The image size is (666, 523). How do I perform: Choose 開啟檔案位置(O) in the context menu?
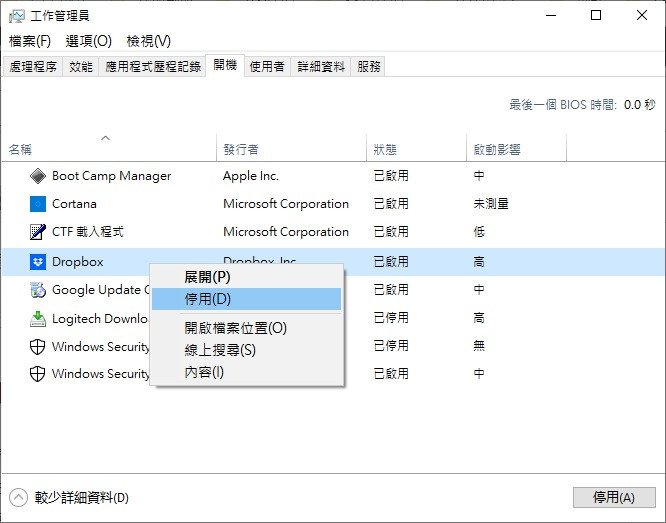(x=246, y=328)
